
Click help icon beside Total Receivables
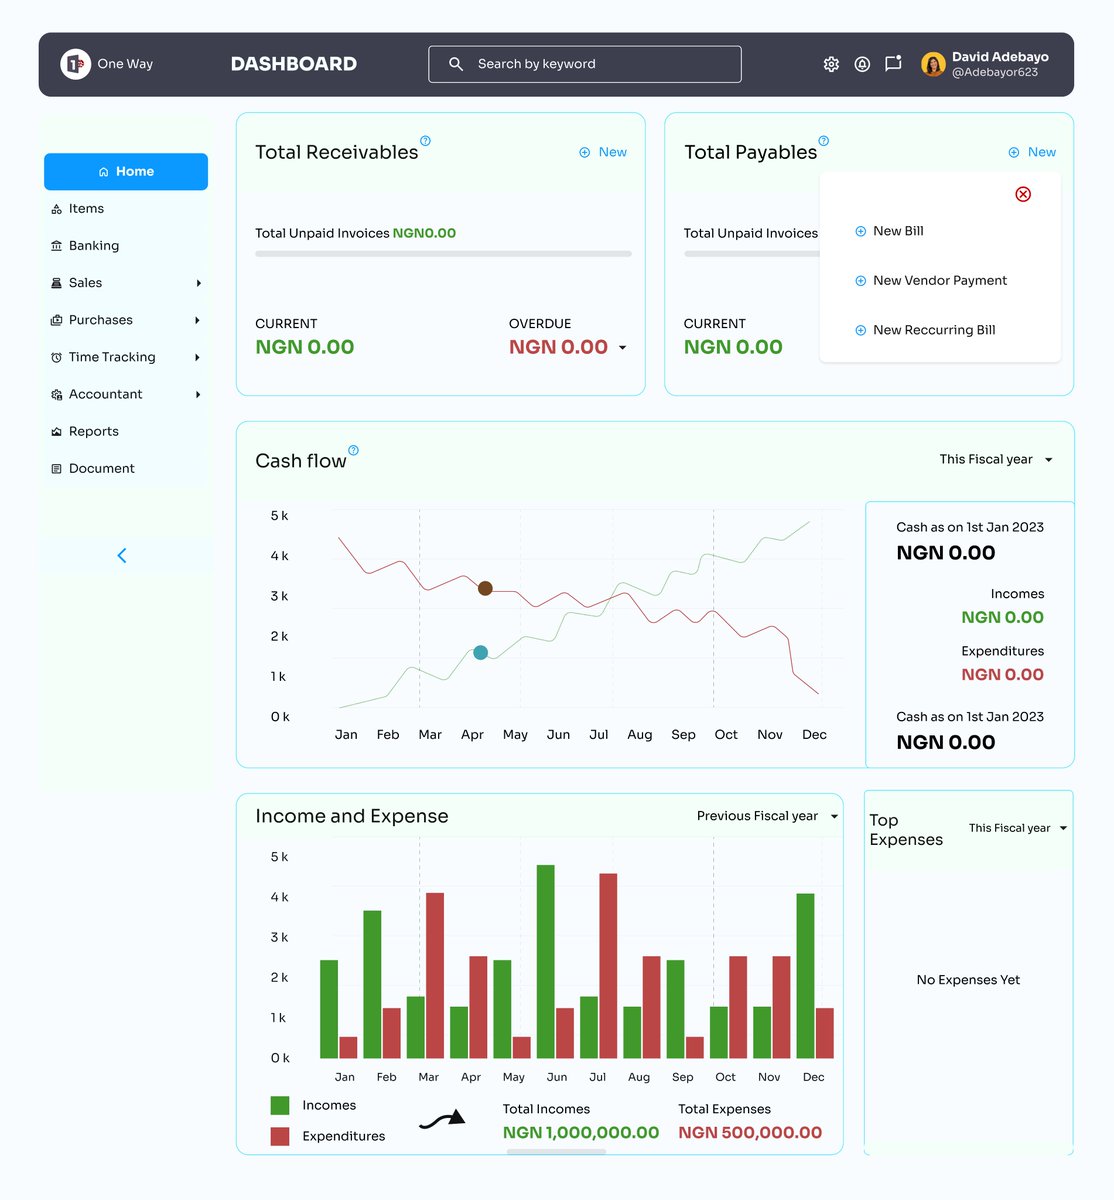(425, 141)
